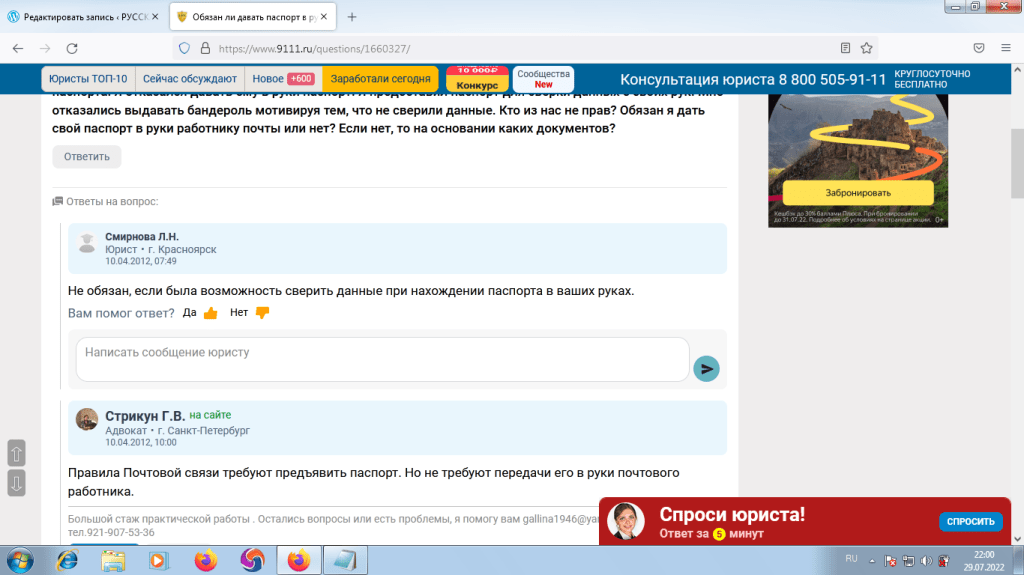
Task: Open the Firefox hamburger menu
Action: coord(1007,48)
